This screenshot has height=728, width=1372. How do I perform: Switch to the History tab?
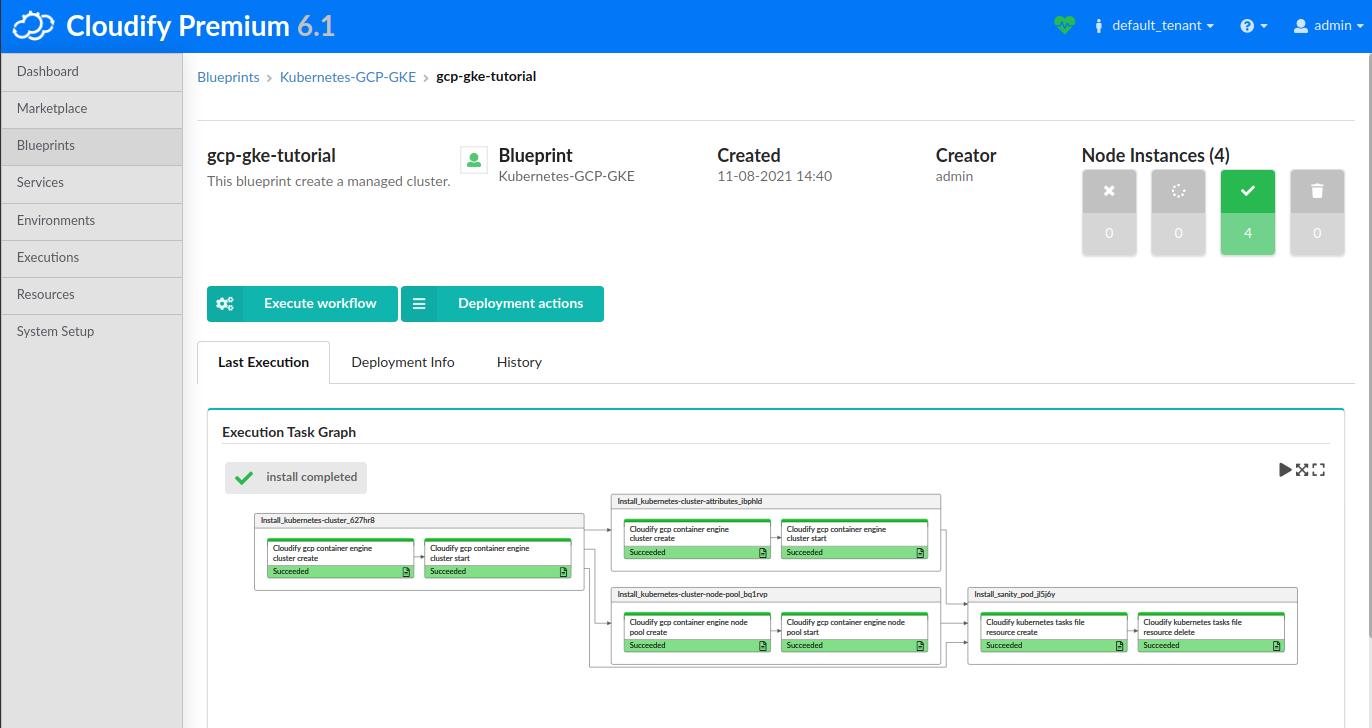point(519,362)
